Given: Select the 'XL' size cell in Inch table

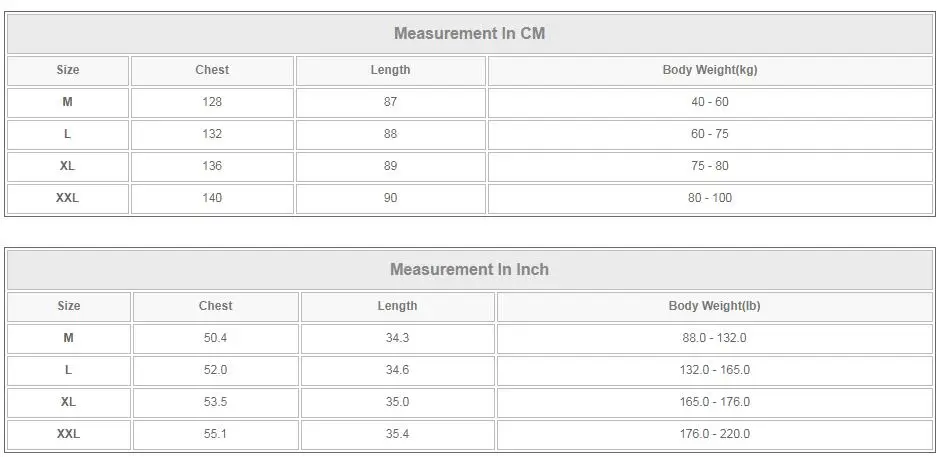Looking at the screenshot, I should tap(68, 402).
